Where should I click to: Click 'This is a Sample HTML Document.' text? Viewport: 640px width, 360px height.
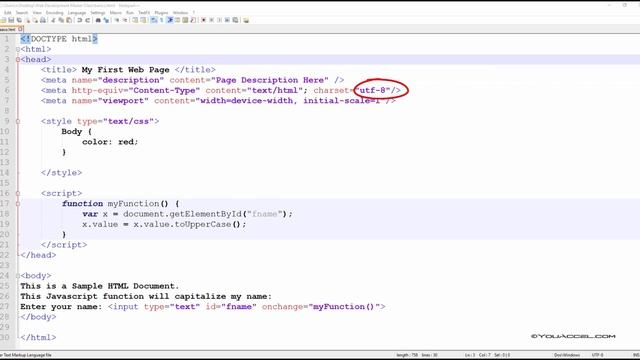(x=100, y=286)
